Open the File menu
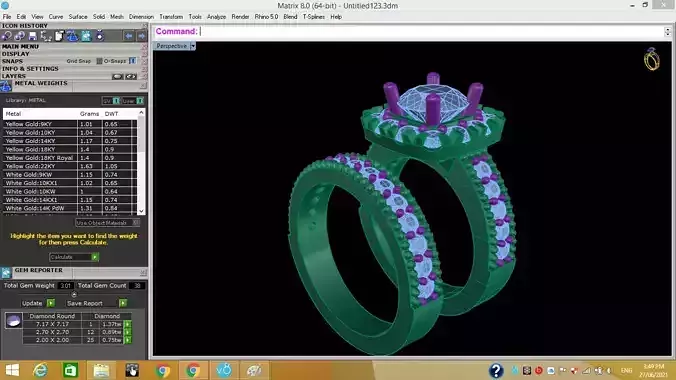The width and height of the screenshot is (676, 380). coord(7,17)
